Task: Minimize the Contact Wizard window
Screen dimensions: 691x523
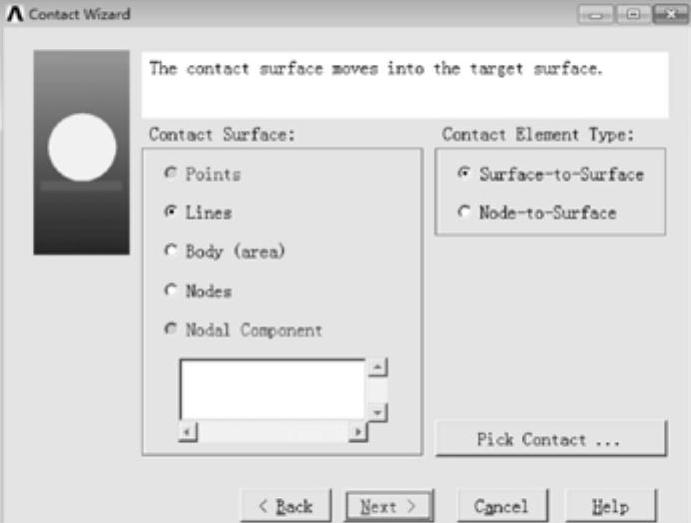Action: tap(595, 15)
